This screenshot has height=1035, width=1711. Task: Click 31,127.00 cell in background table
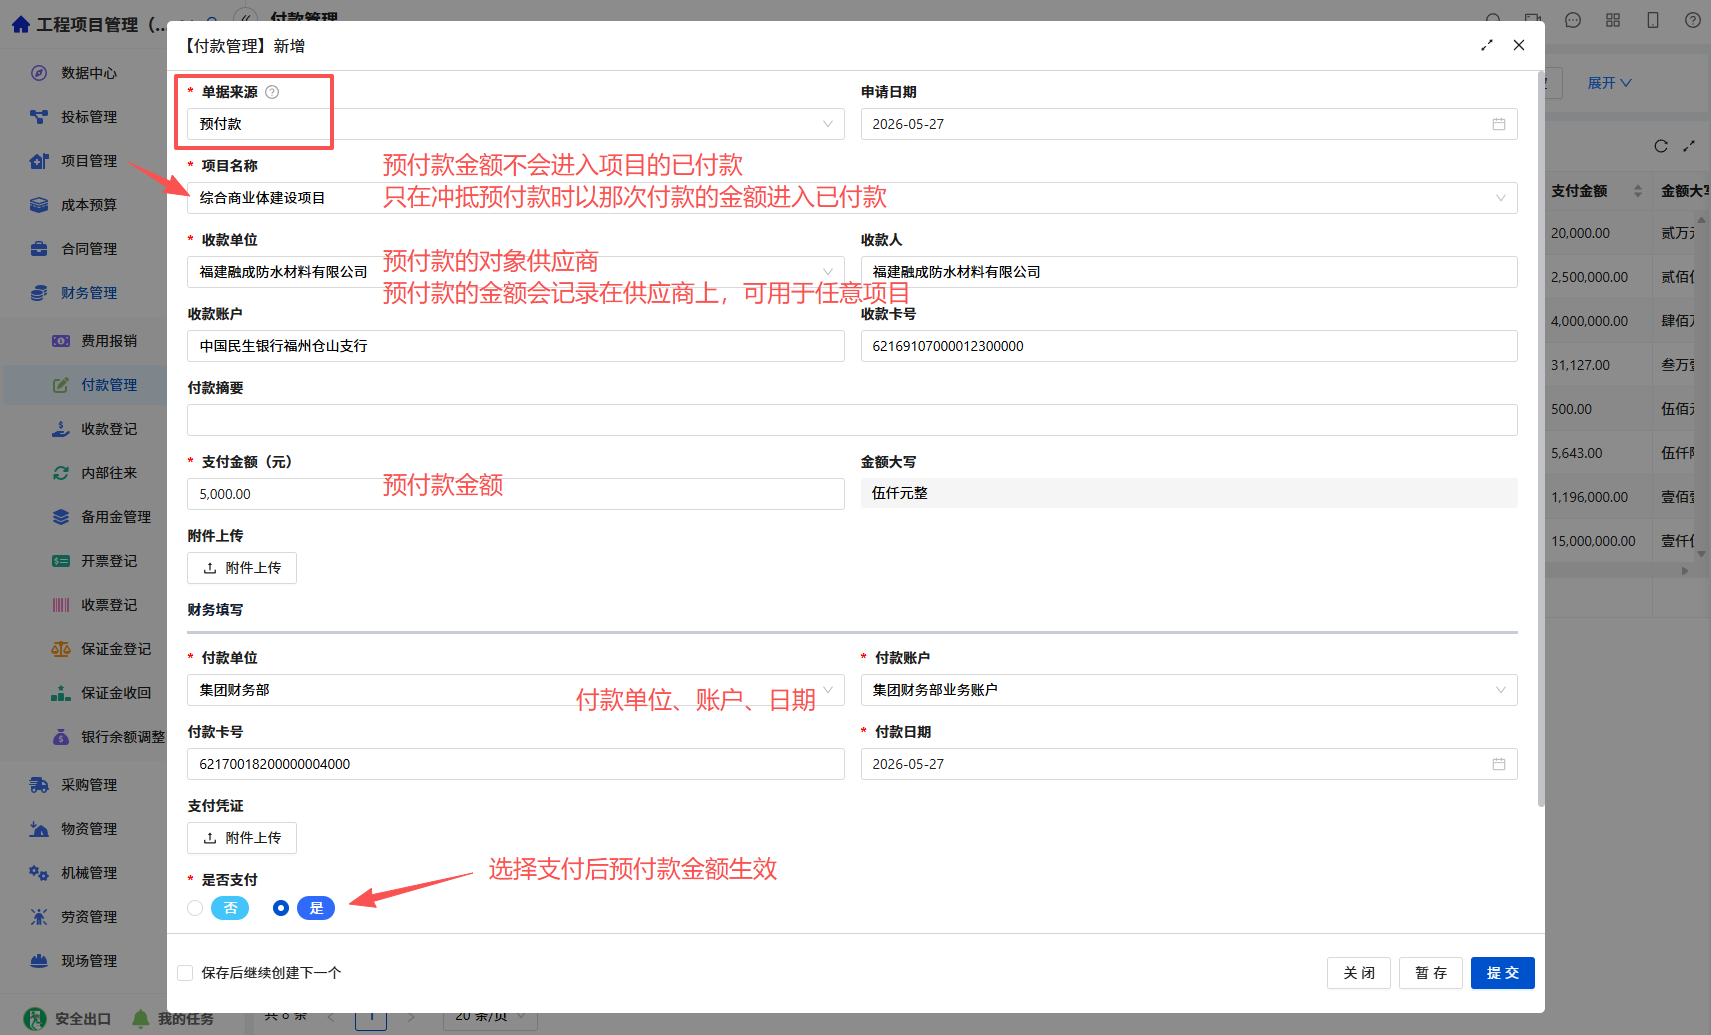point(1580,365)
